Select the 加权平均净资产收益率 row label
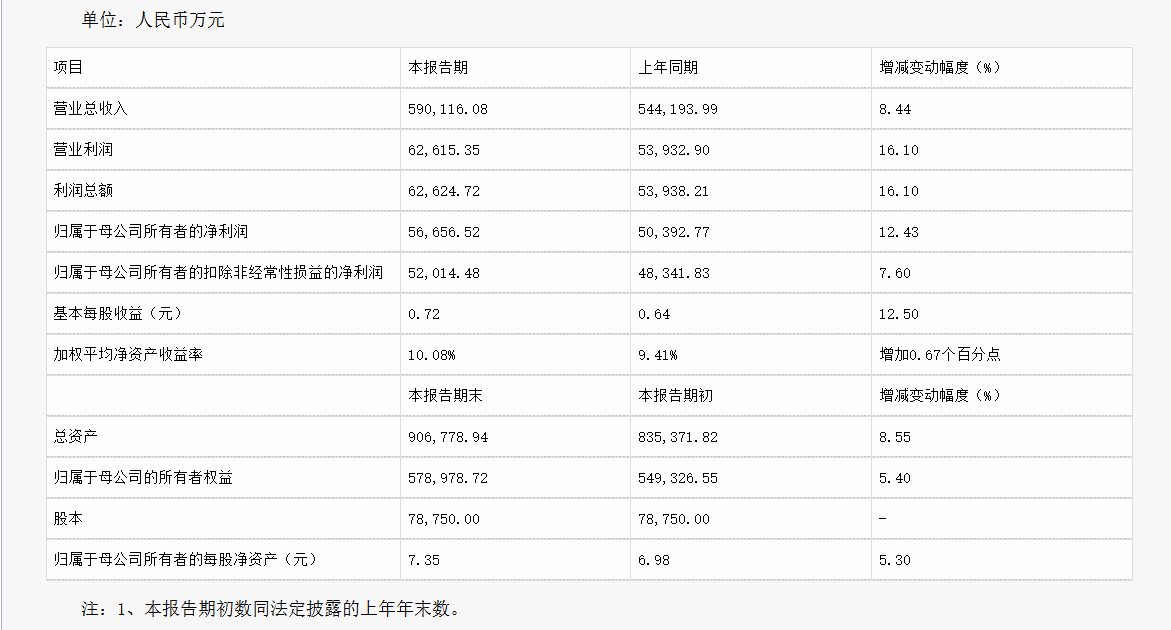1171x630 pixels. (128, 355)
